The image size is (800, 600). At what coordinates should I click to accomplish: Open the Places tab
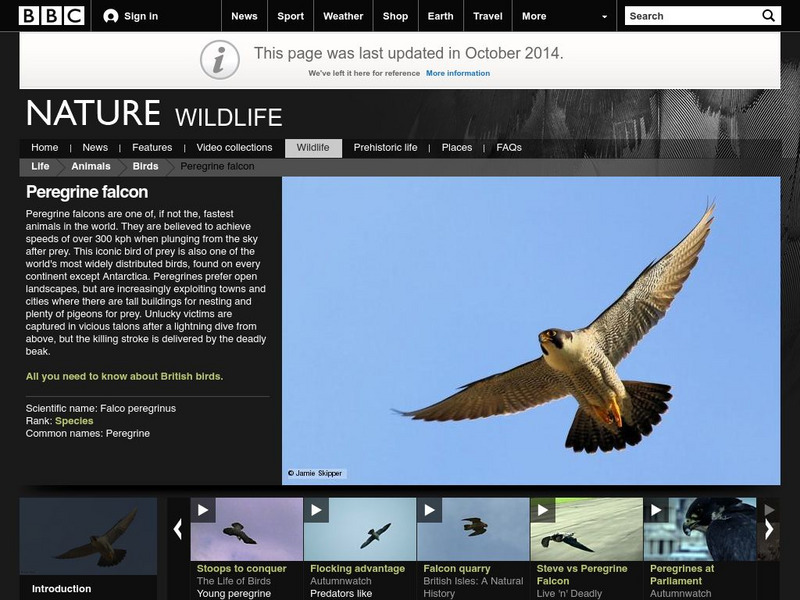[457, 147]
